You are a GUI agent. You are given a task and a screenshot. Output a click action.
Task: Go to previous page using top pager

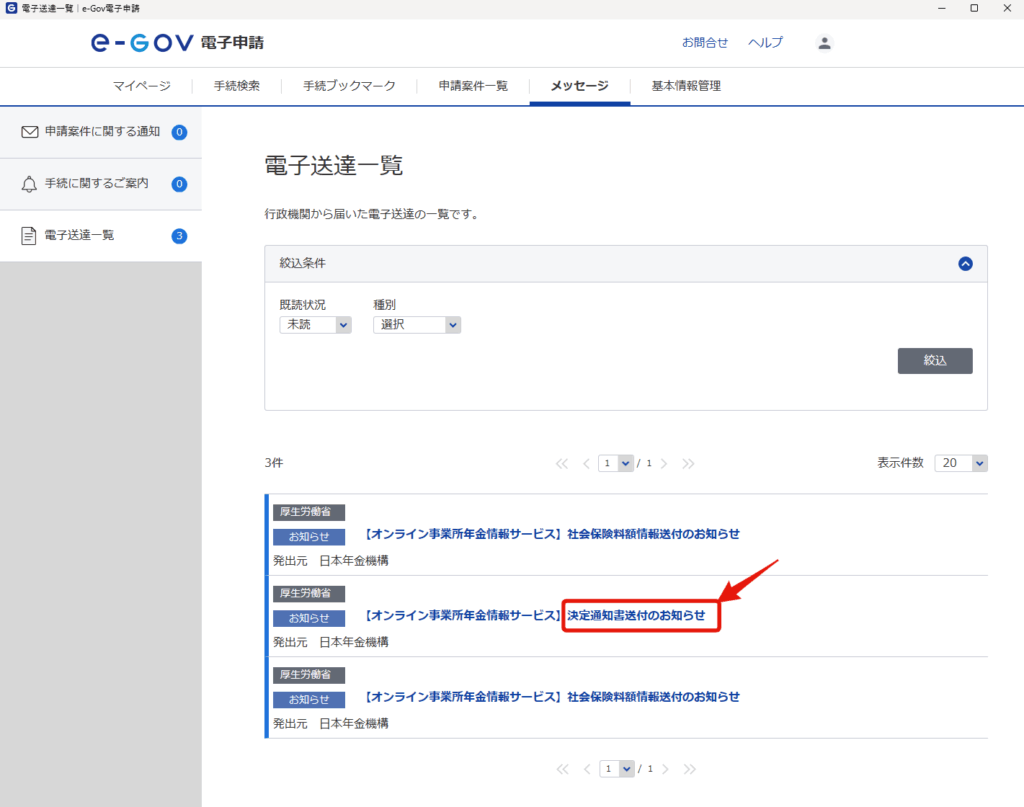pyautogui.click(x=586, y=464)
